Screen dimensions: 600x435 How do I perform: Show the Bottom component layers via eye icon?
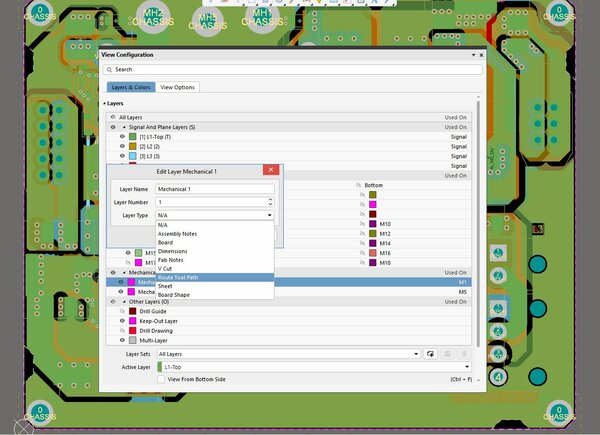(x=359, y=185)
